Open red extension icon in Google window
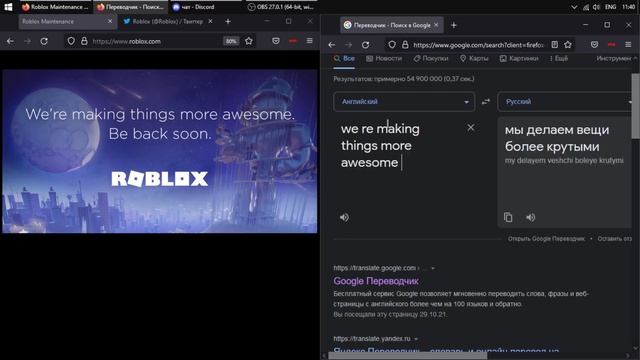The height and width of the screenshot is (360, 640). (611, 45)
